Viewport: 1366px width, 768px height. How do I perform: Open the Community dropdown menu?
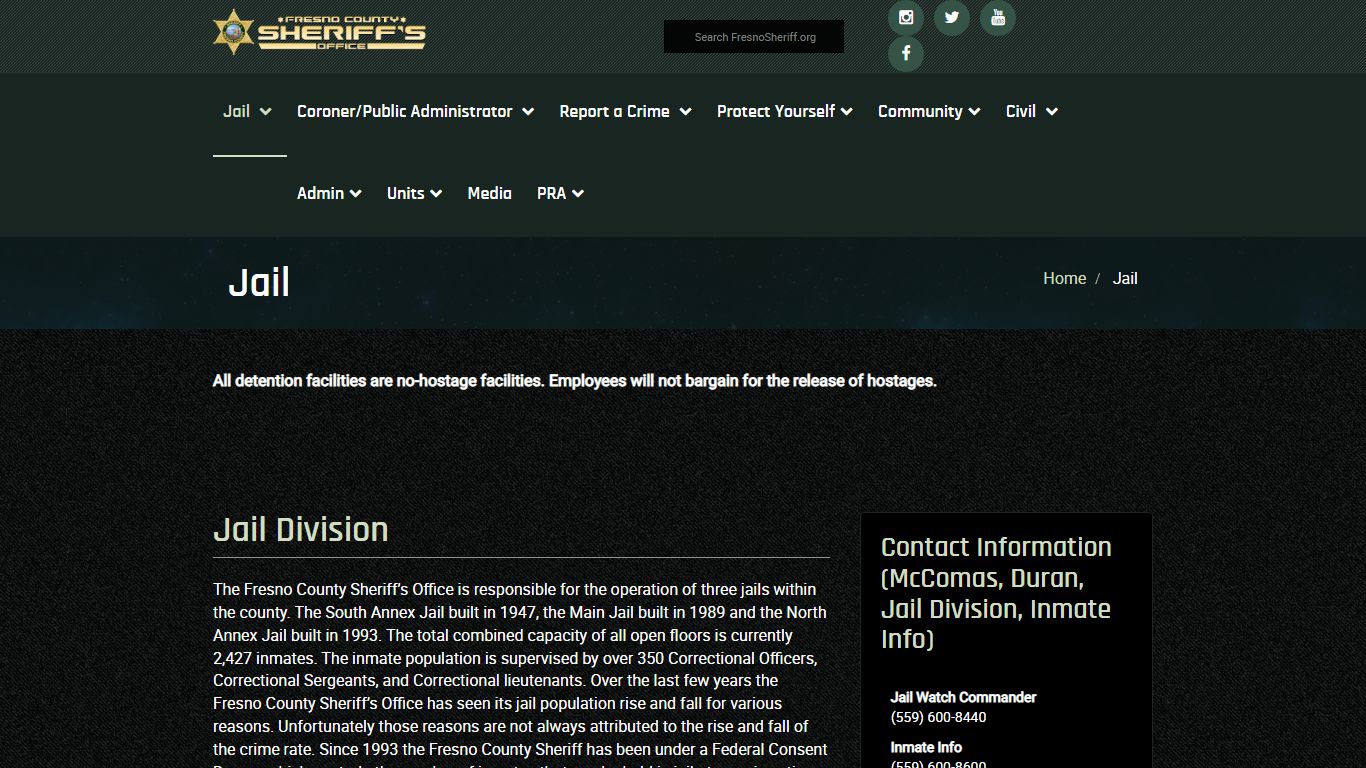[x=928, y=111]
